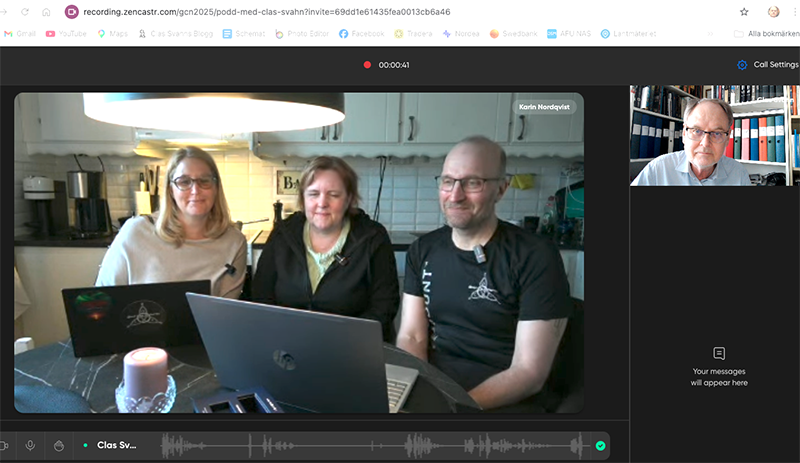The height and width of the screenshot is (463, 800).
Task: Select the host video thumbnail at right
Action: [714, 135]
